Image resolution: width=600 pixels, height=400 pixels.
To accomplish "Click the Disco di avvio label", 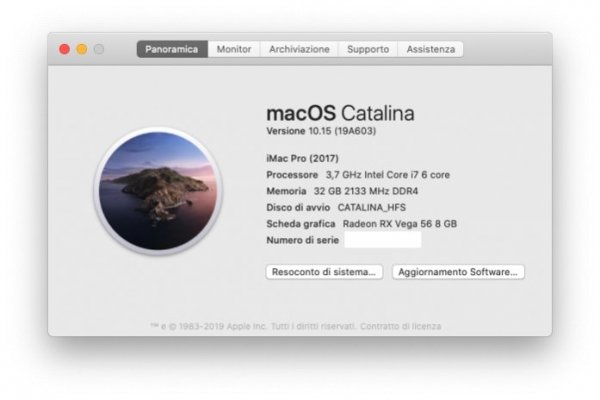I will click(x=298, y=208).
